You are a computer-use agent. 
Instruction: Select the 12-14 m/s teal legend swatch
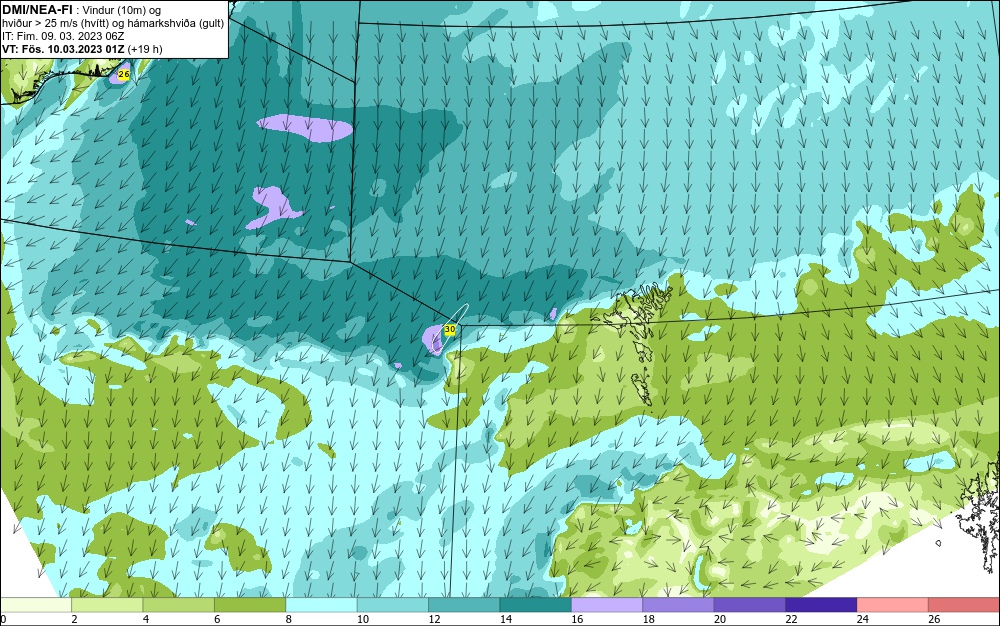[464, 605]
